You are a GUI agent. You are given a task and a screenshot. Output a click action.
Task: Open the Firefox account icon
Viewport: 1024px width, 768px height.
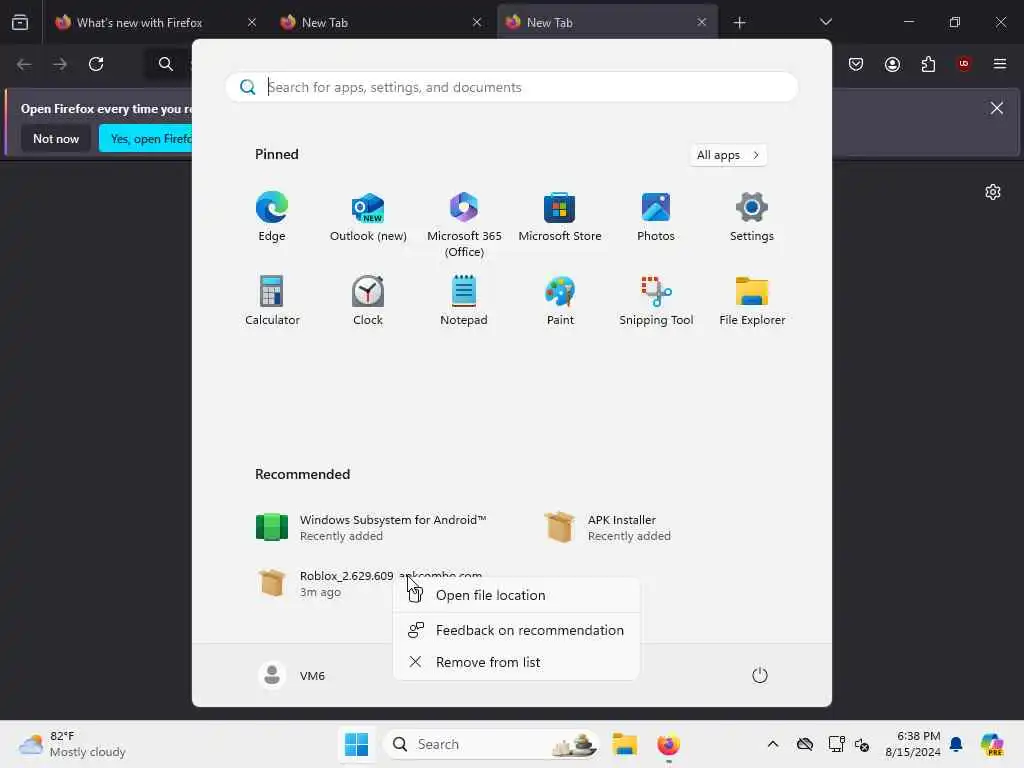(892, 64)
